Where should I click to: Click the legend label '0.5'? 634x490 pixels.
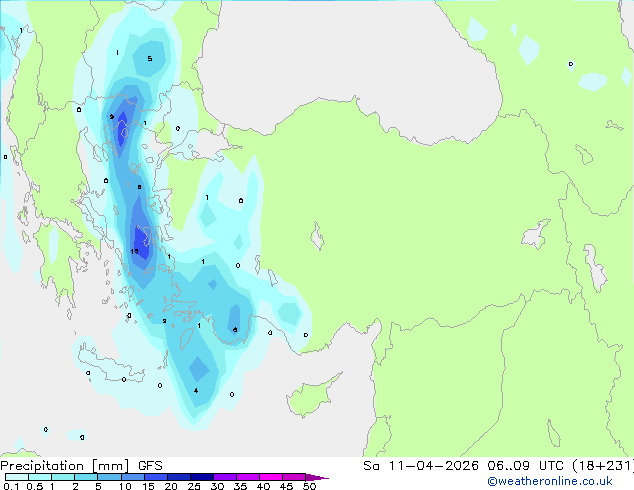pos(34,486)
